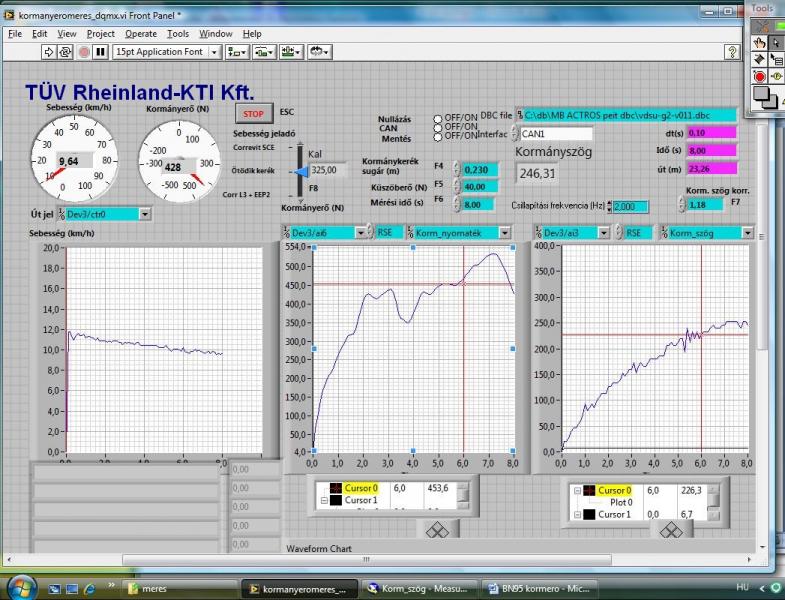Toggle the CAN OFF/ON radio button
The height and width of the screenshot is (600, 785).
pos(438,128)
